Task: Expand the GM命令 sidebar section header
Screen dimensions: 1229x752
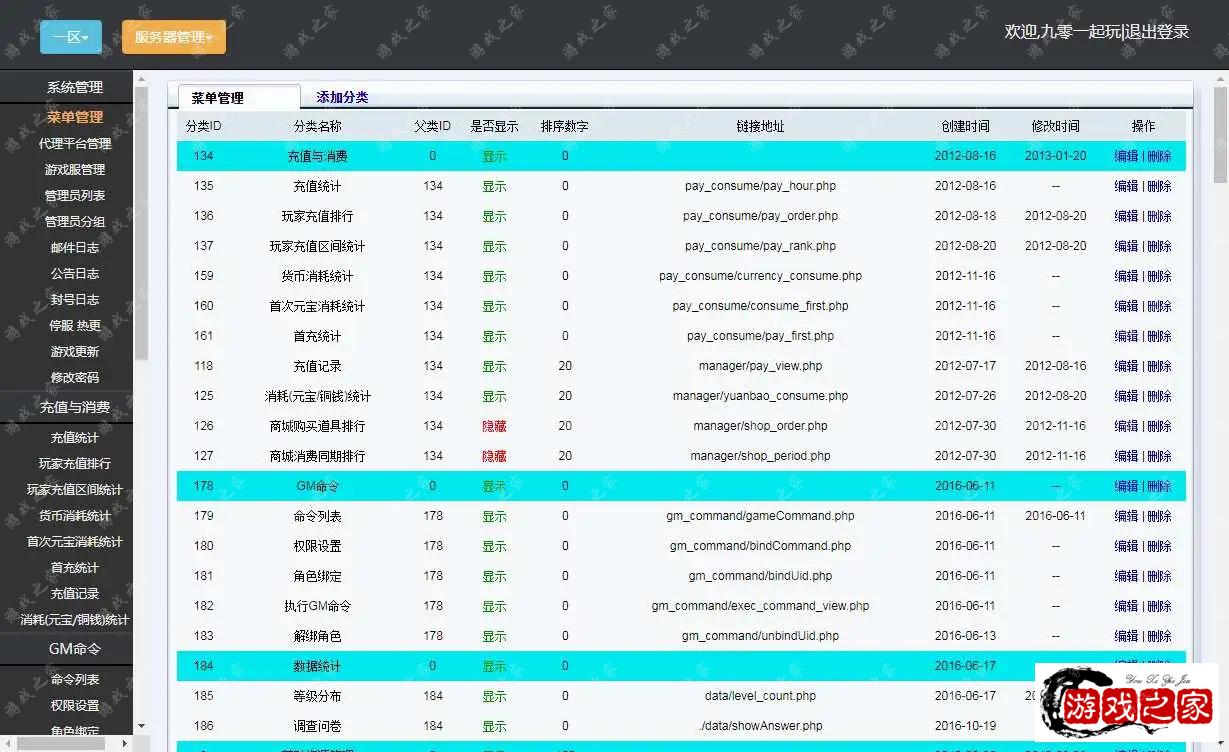Action: coord(74,648)
